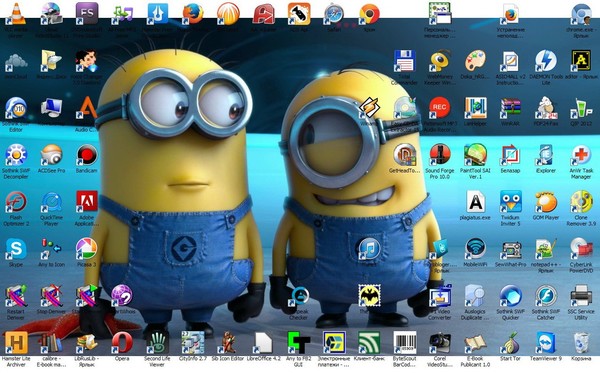
Task: Open ByteScout BarCode barcode icon
Action: tap(404, 343)
